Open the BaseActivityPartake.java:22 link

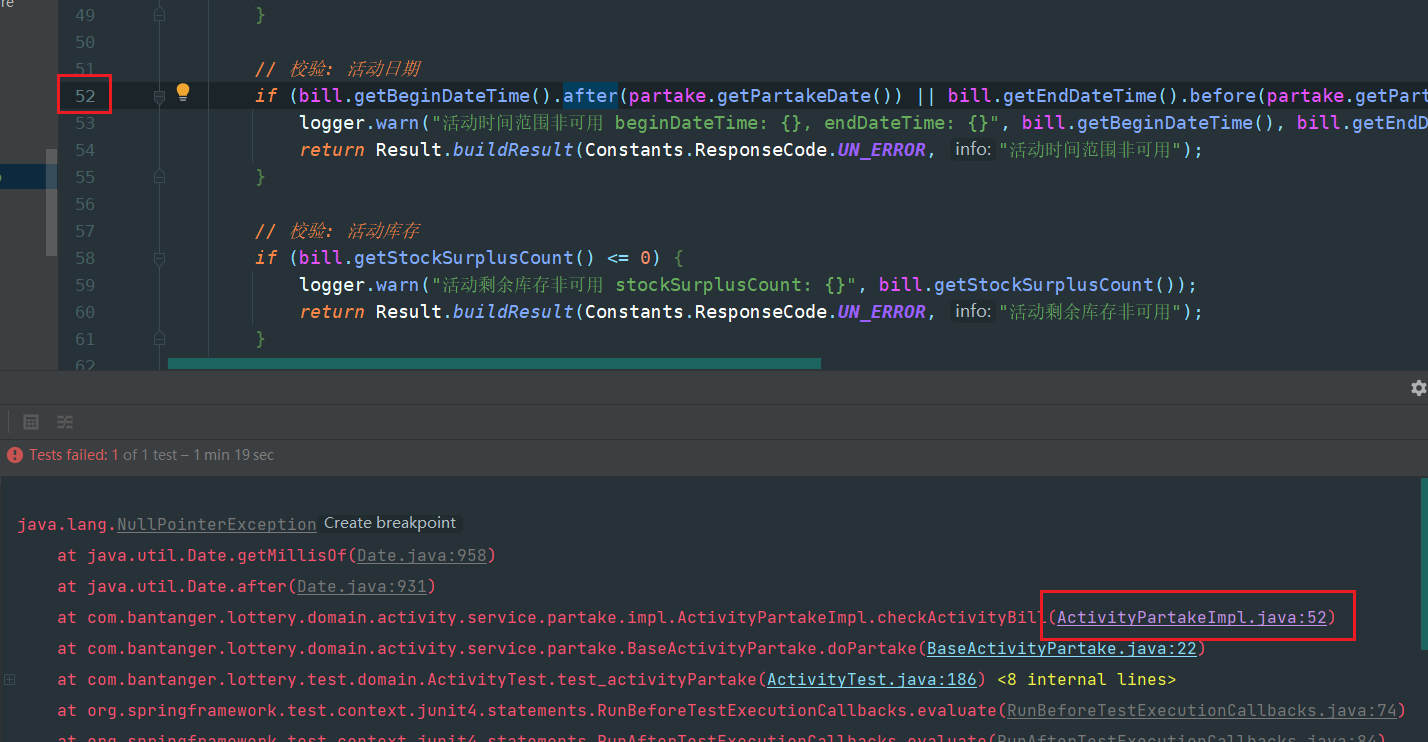pyautogui.click(x=1061, y=649)
